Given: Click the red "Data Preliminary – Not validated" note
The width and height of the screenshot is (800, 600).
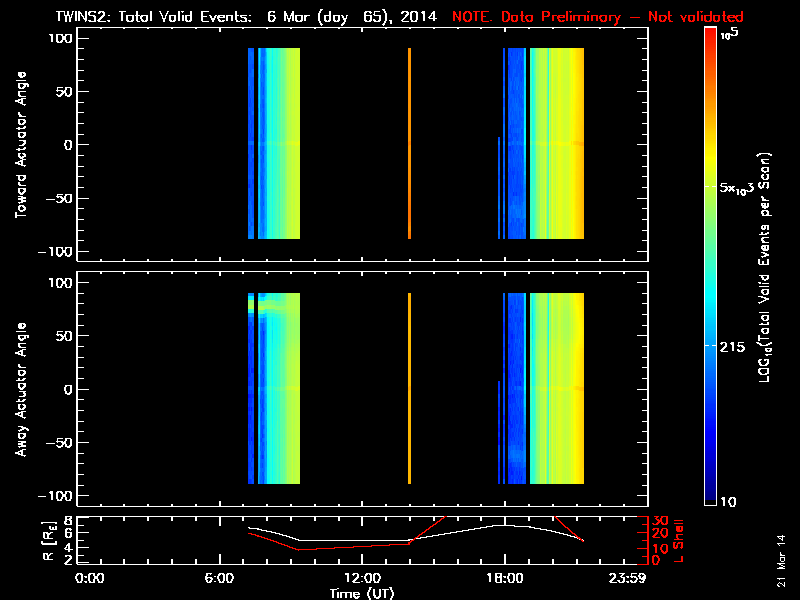Looking at the screenshot, I should 597,17.
